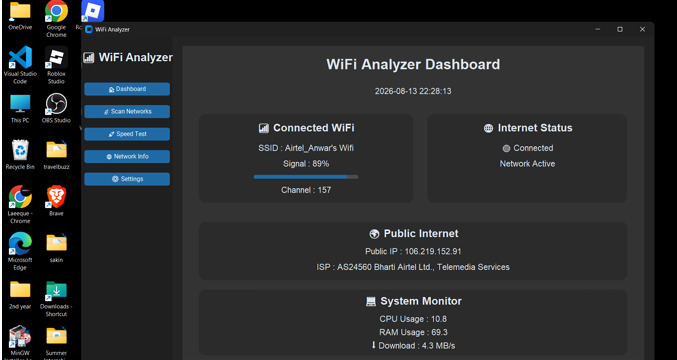
Task: Click the Network Active status text
Action: pyautogui.click(x=527, y=164)
